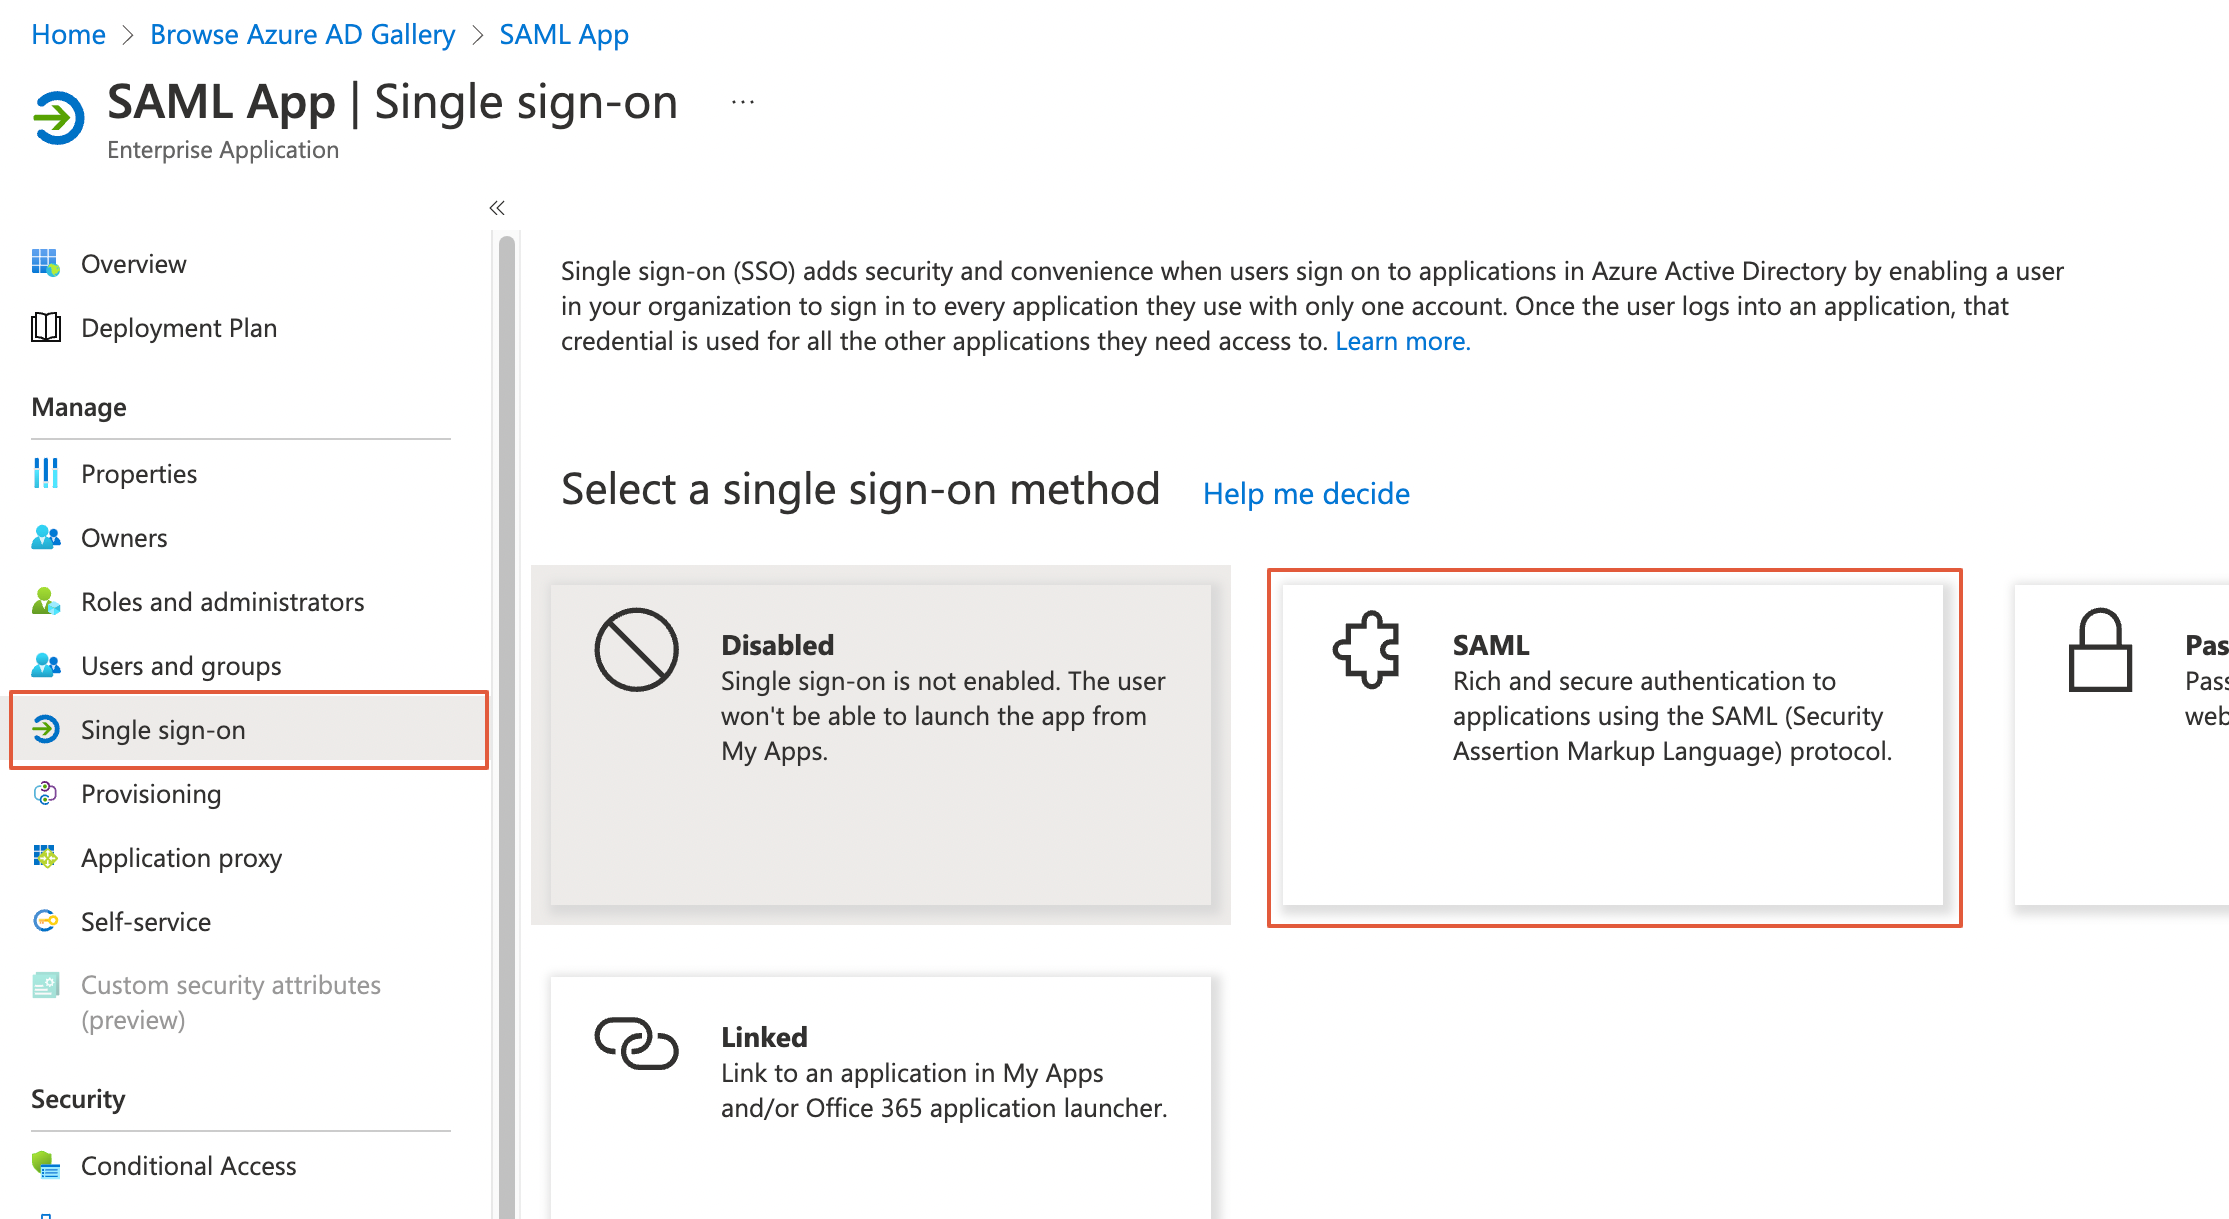
Task: Click the Owners people icon
Action: tap(46, 537)
